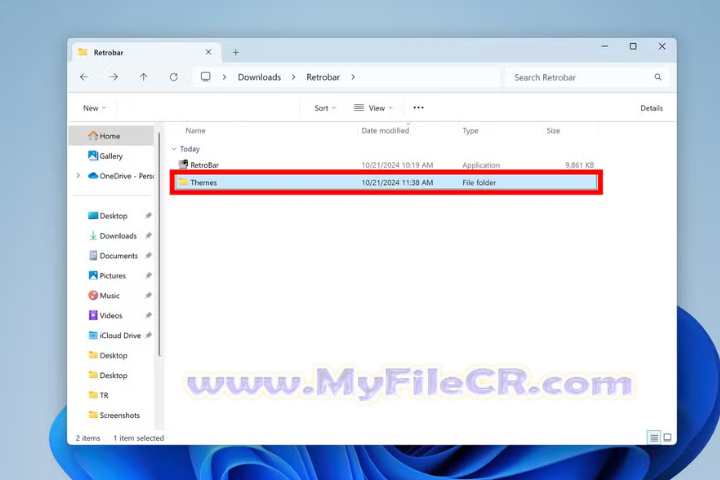
Task: Expand chevron after Downloads in address bar
Action: pos(293,77)
